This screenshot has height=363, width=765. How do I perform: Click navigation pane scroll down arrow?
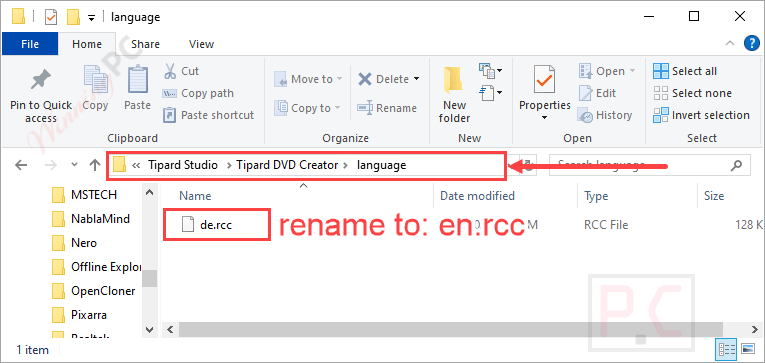point(149,329)
